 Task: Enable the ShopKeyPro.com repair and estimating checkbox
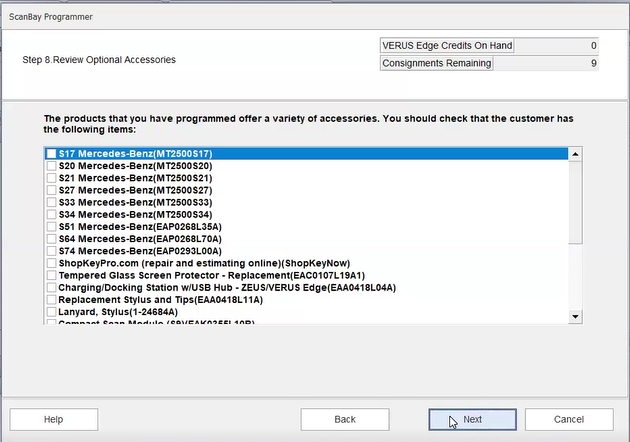click(x=51, y=263)
